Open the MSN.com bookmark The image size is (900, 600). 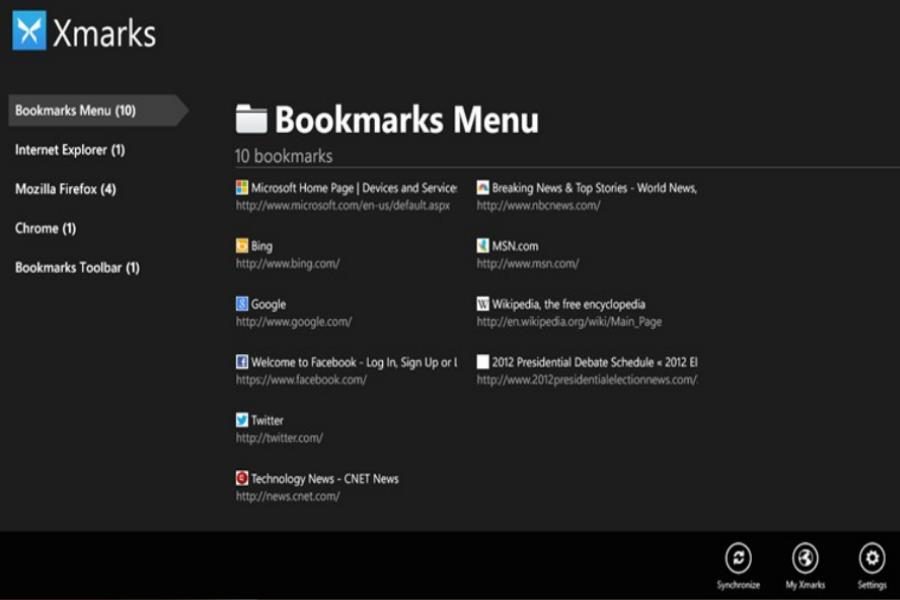click(515, 246)
